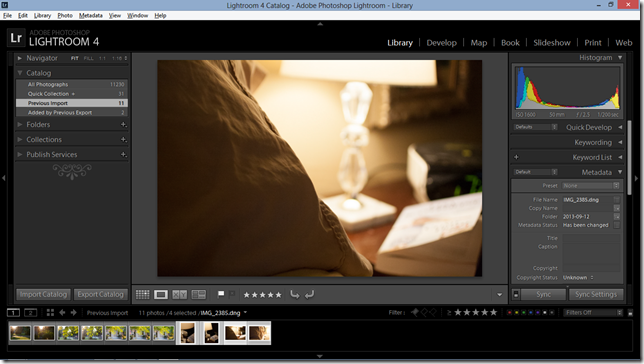The width and height of the screenshot is (644, 364).
Task: Expand the Navigator panel
Action: click(x=19, y=58)
